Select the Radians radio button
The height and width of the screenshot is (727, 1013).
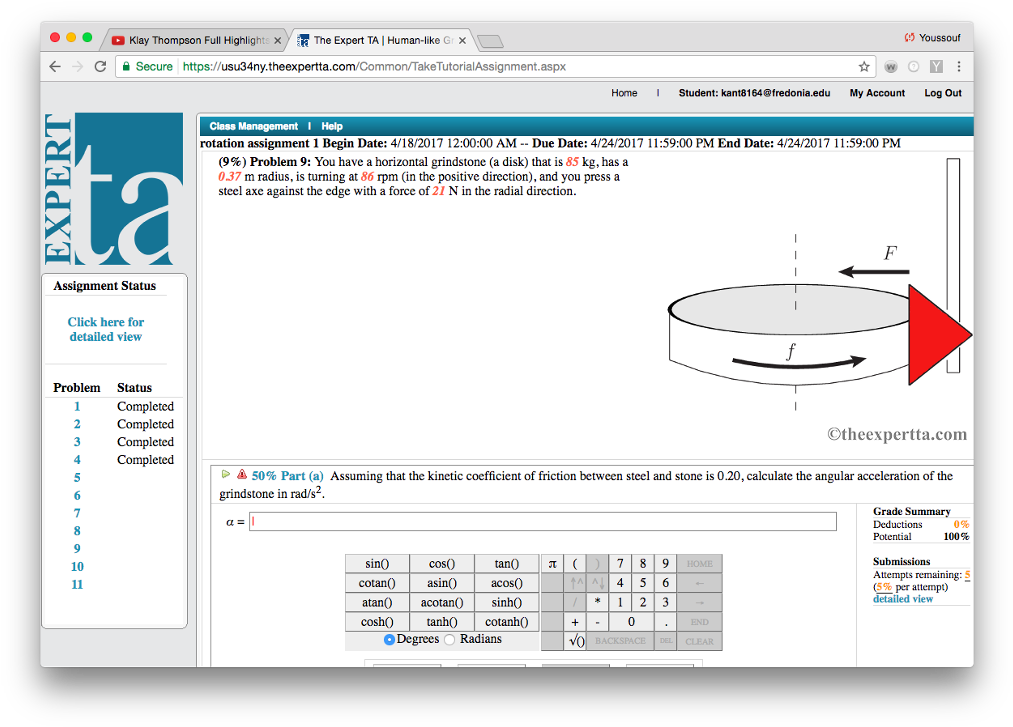coord(450,639)
